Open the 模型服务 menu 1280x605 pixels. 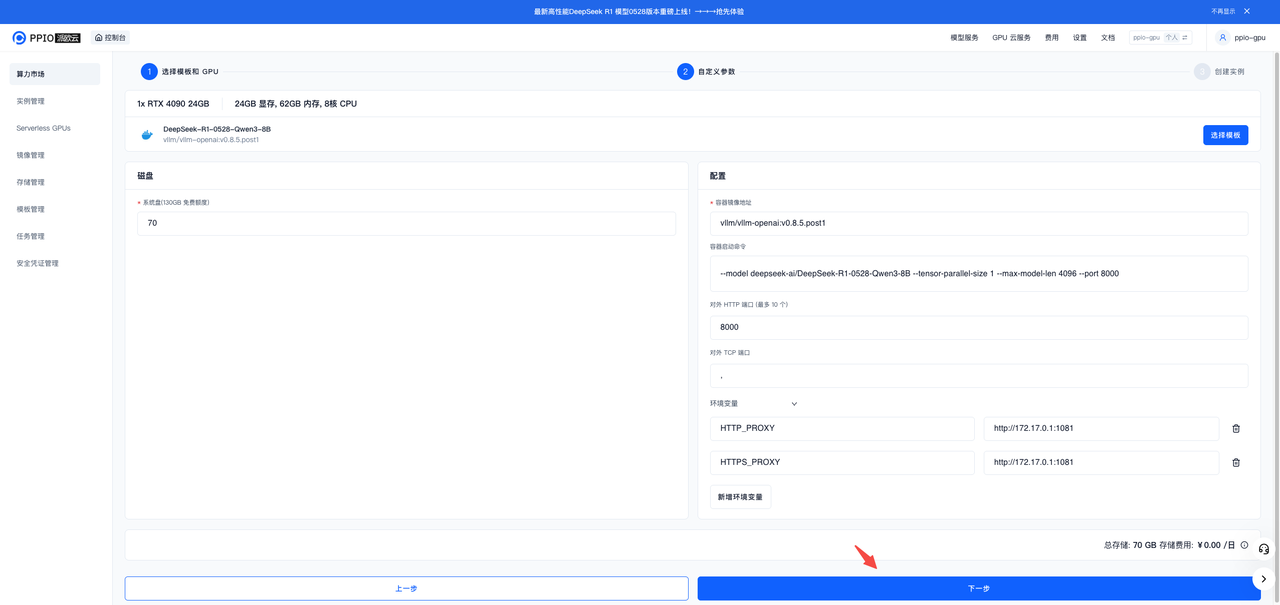coord(964,37)
